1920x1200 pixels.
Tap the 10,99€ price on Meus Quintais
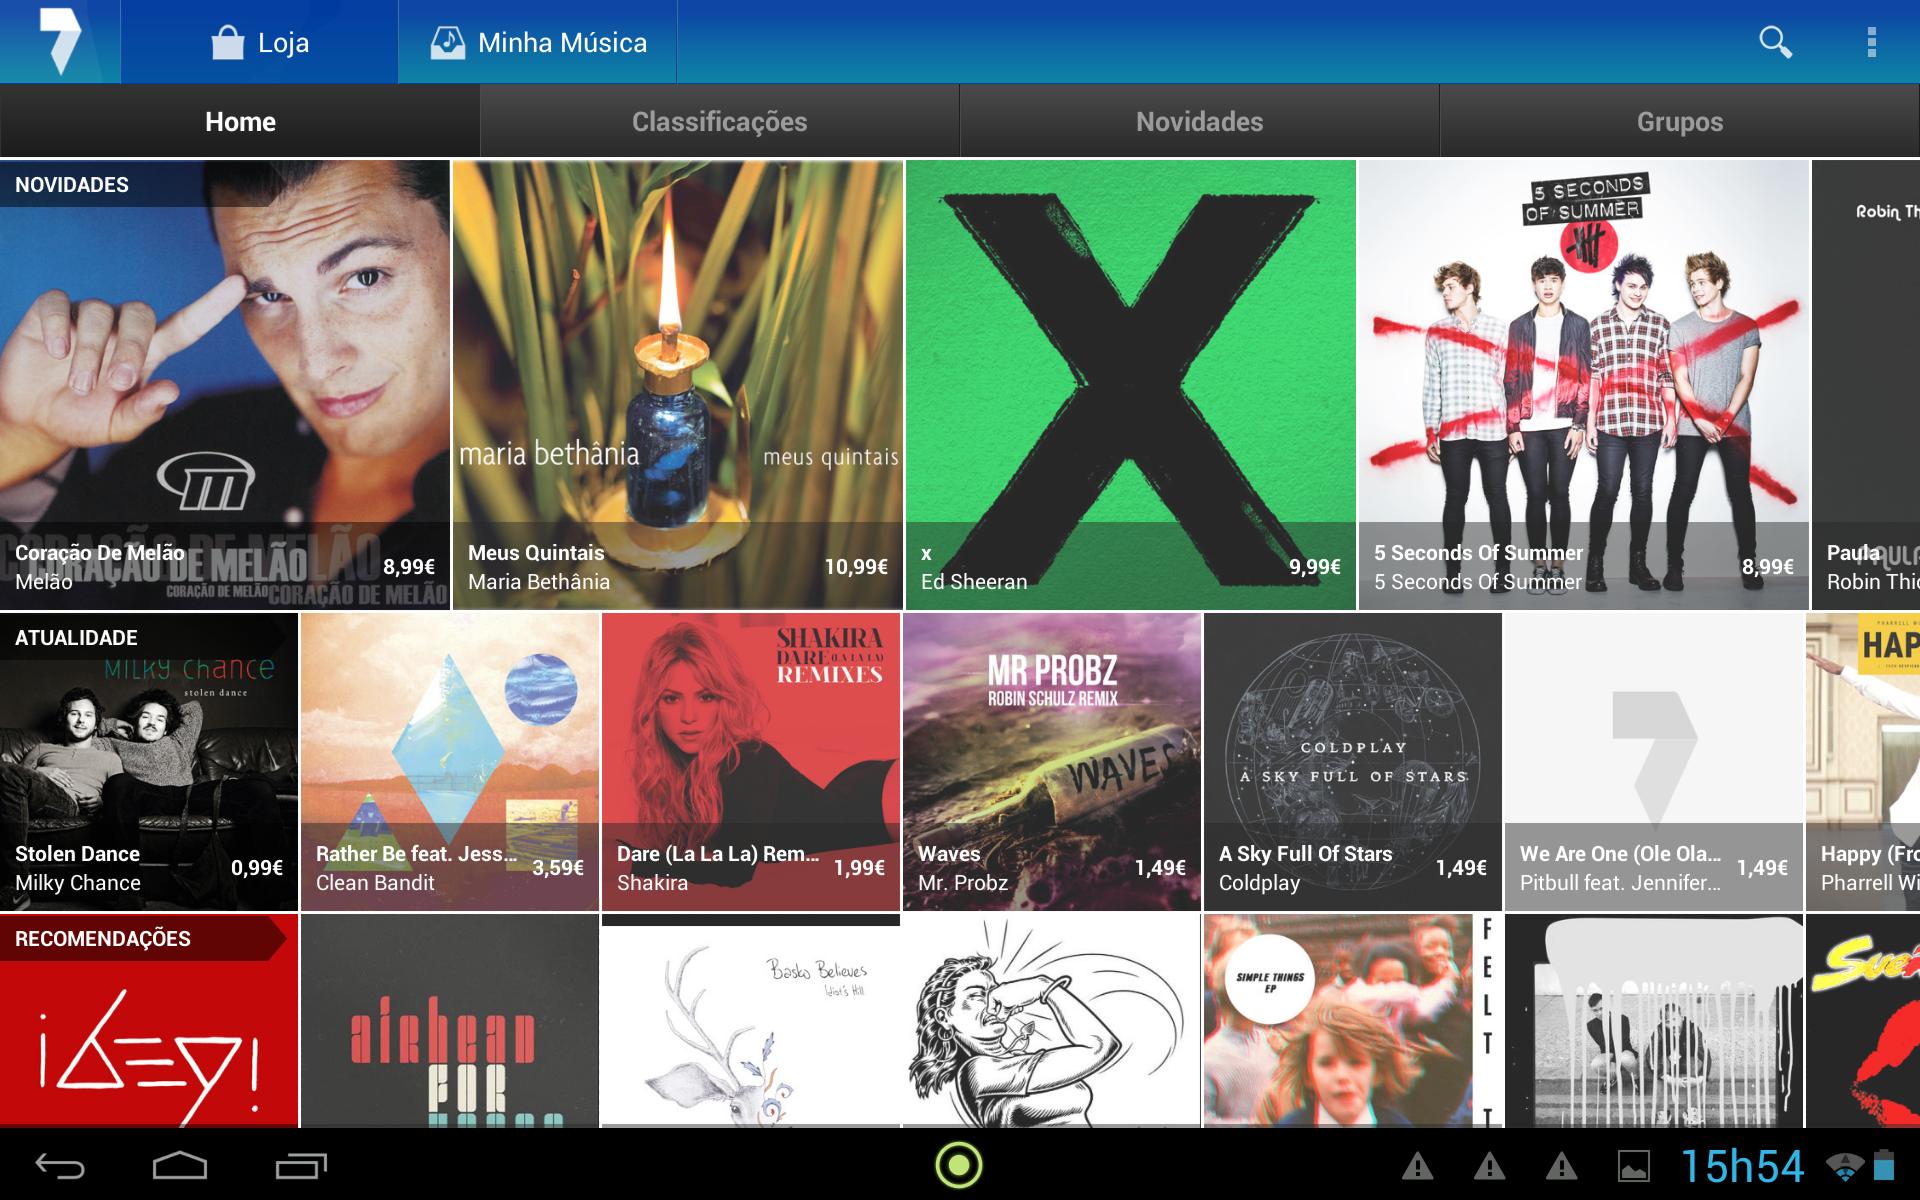coord(856,567)
